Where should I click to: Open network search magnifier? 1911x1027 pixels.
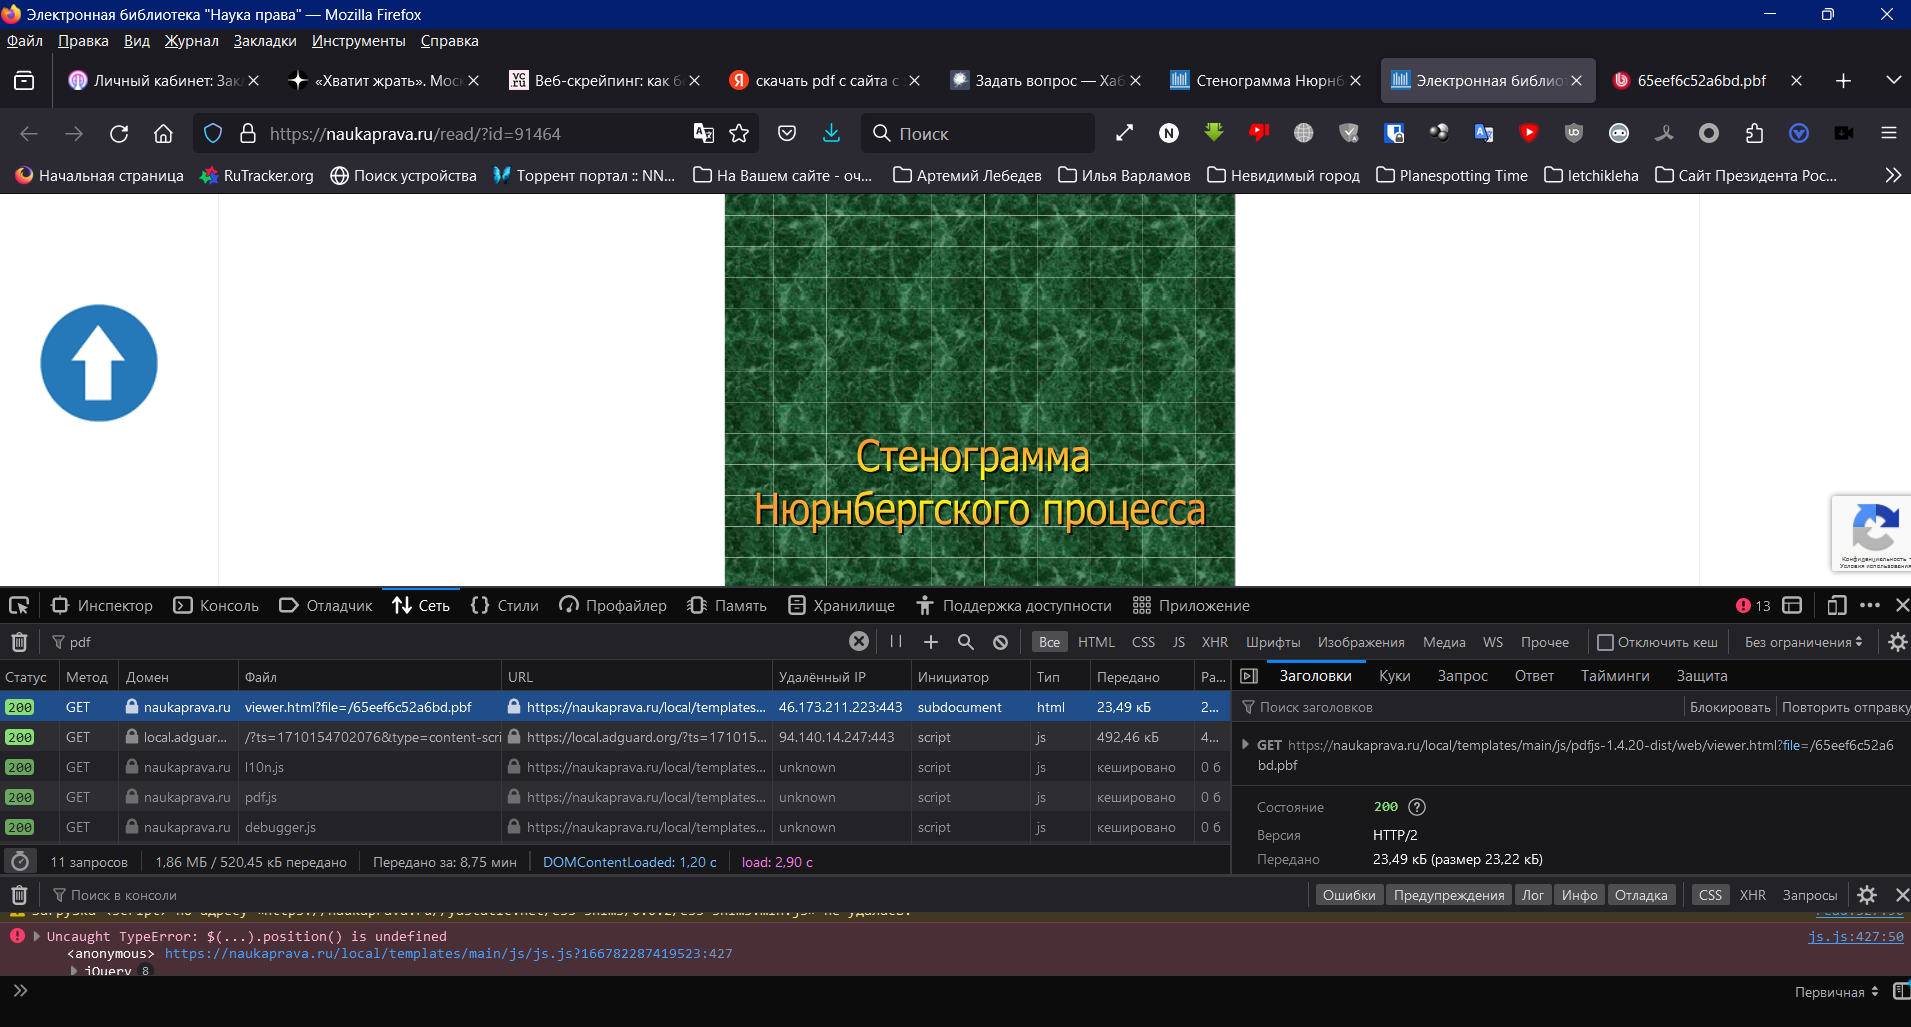click(x=966, y=642)
